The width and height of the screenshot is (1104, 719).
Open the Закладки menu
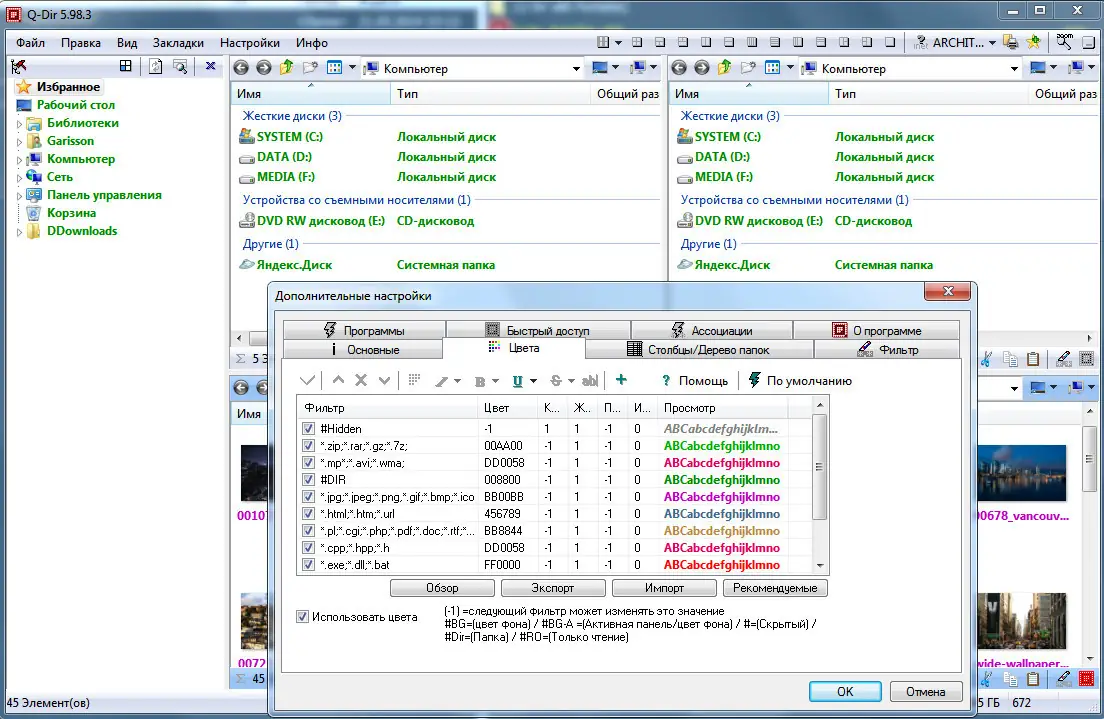pyautogui.click(x=178, y=43)
